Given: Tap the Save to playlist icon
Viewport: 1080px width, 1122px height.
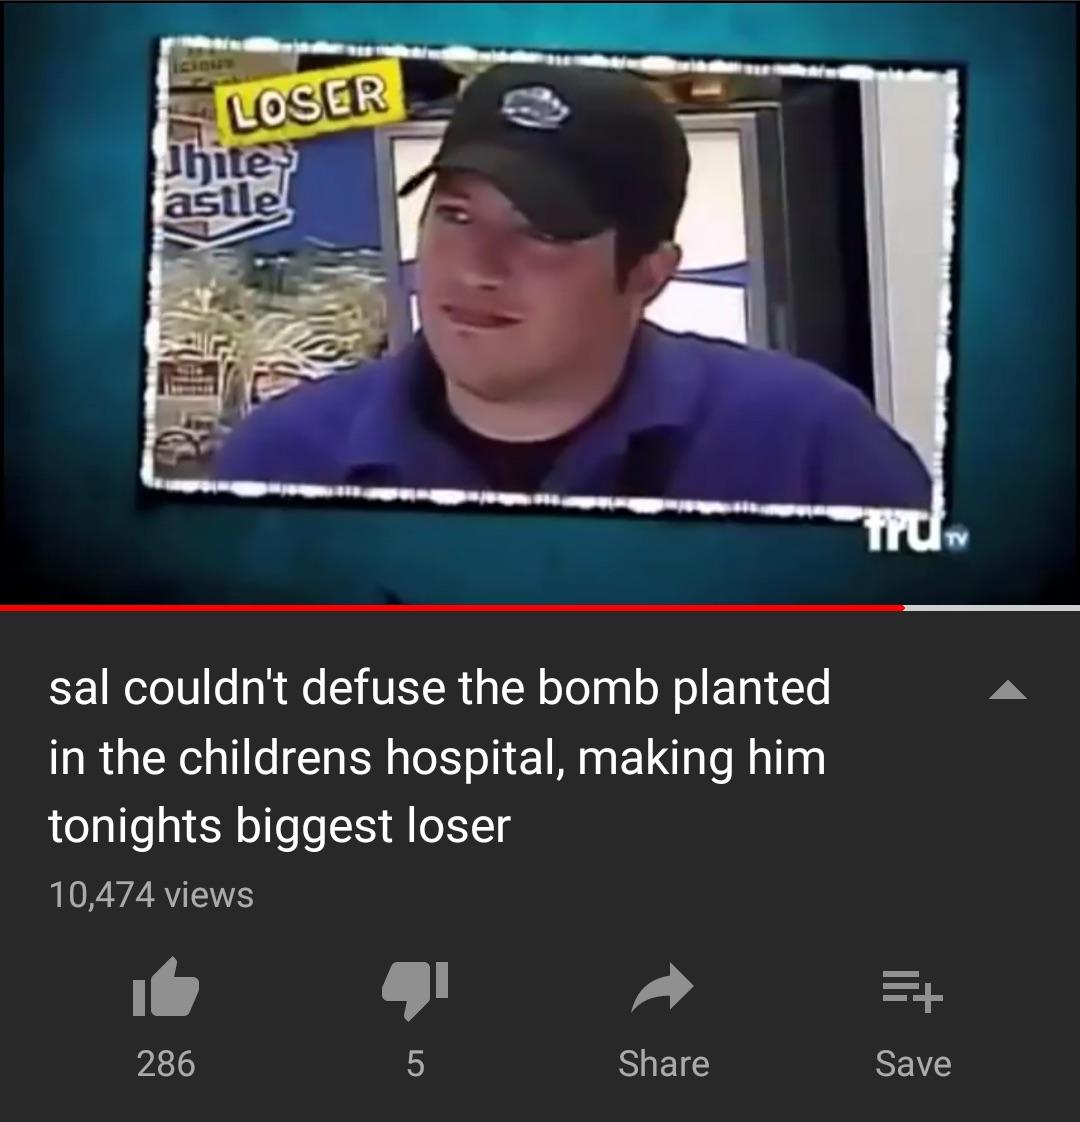Looking at the screenshot, I should tap(913, 991).
